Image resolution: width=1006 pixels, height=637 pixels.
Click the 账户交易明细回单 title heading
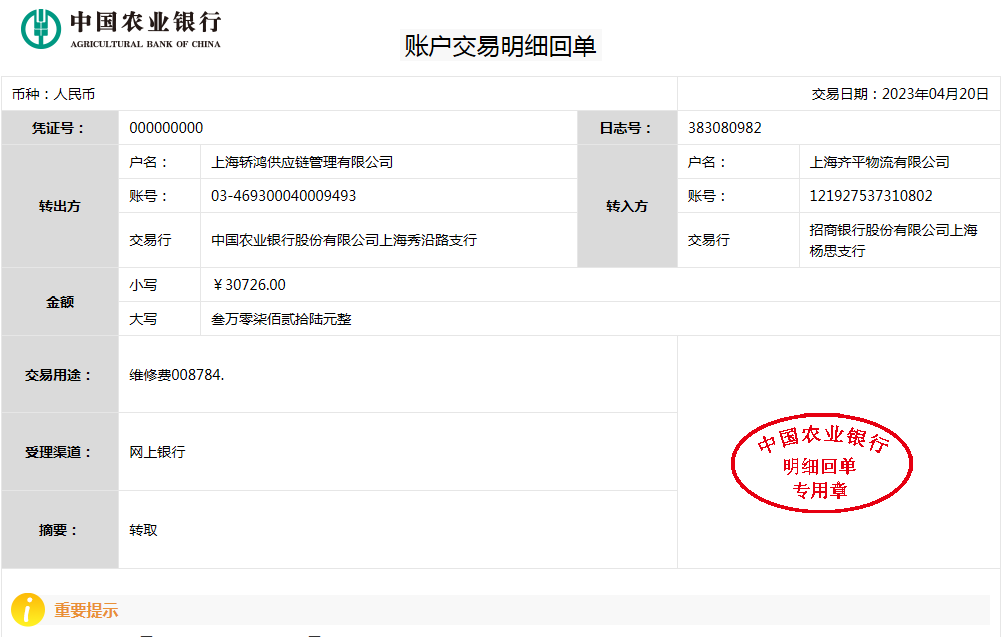500,46
